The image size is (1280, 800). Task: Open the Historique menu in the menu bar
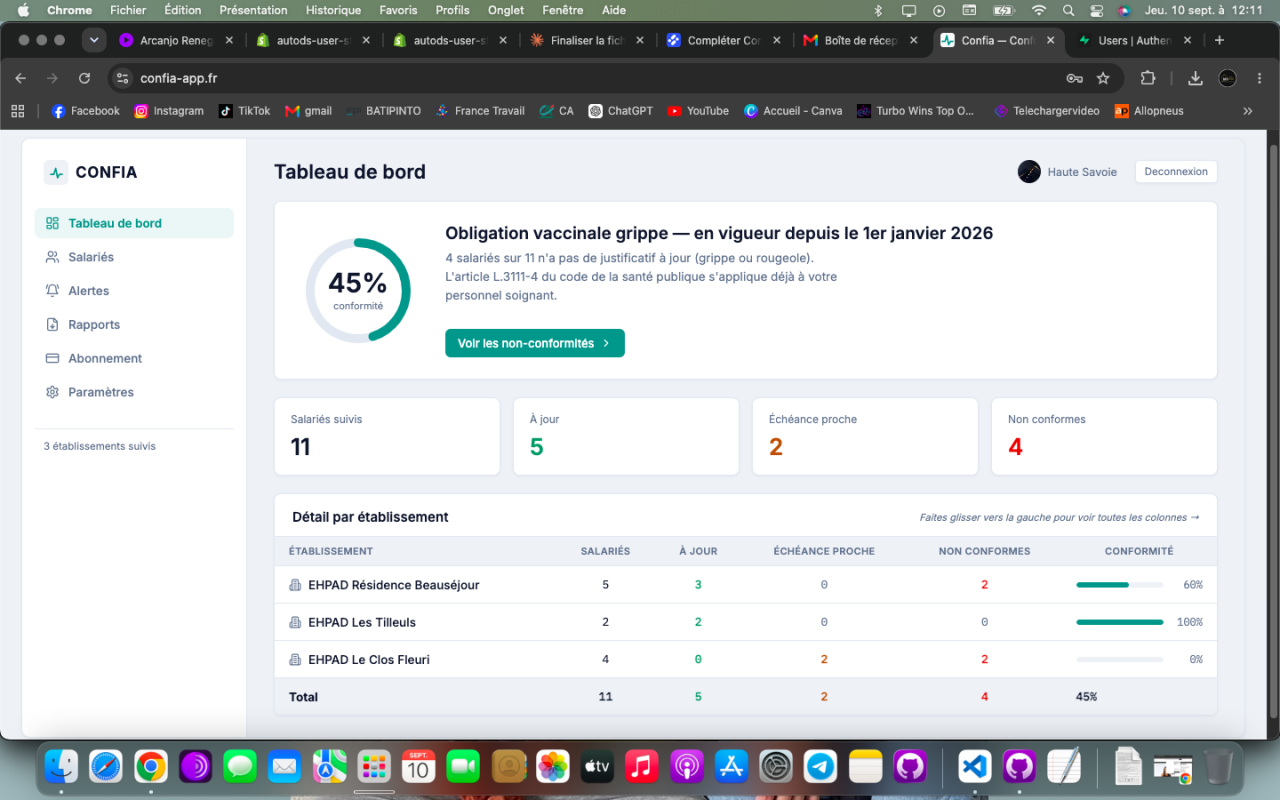pyautogui.click(x=333, y=10)
